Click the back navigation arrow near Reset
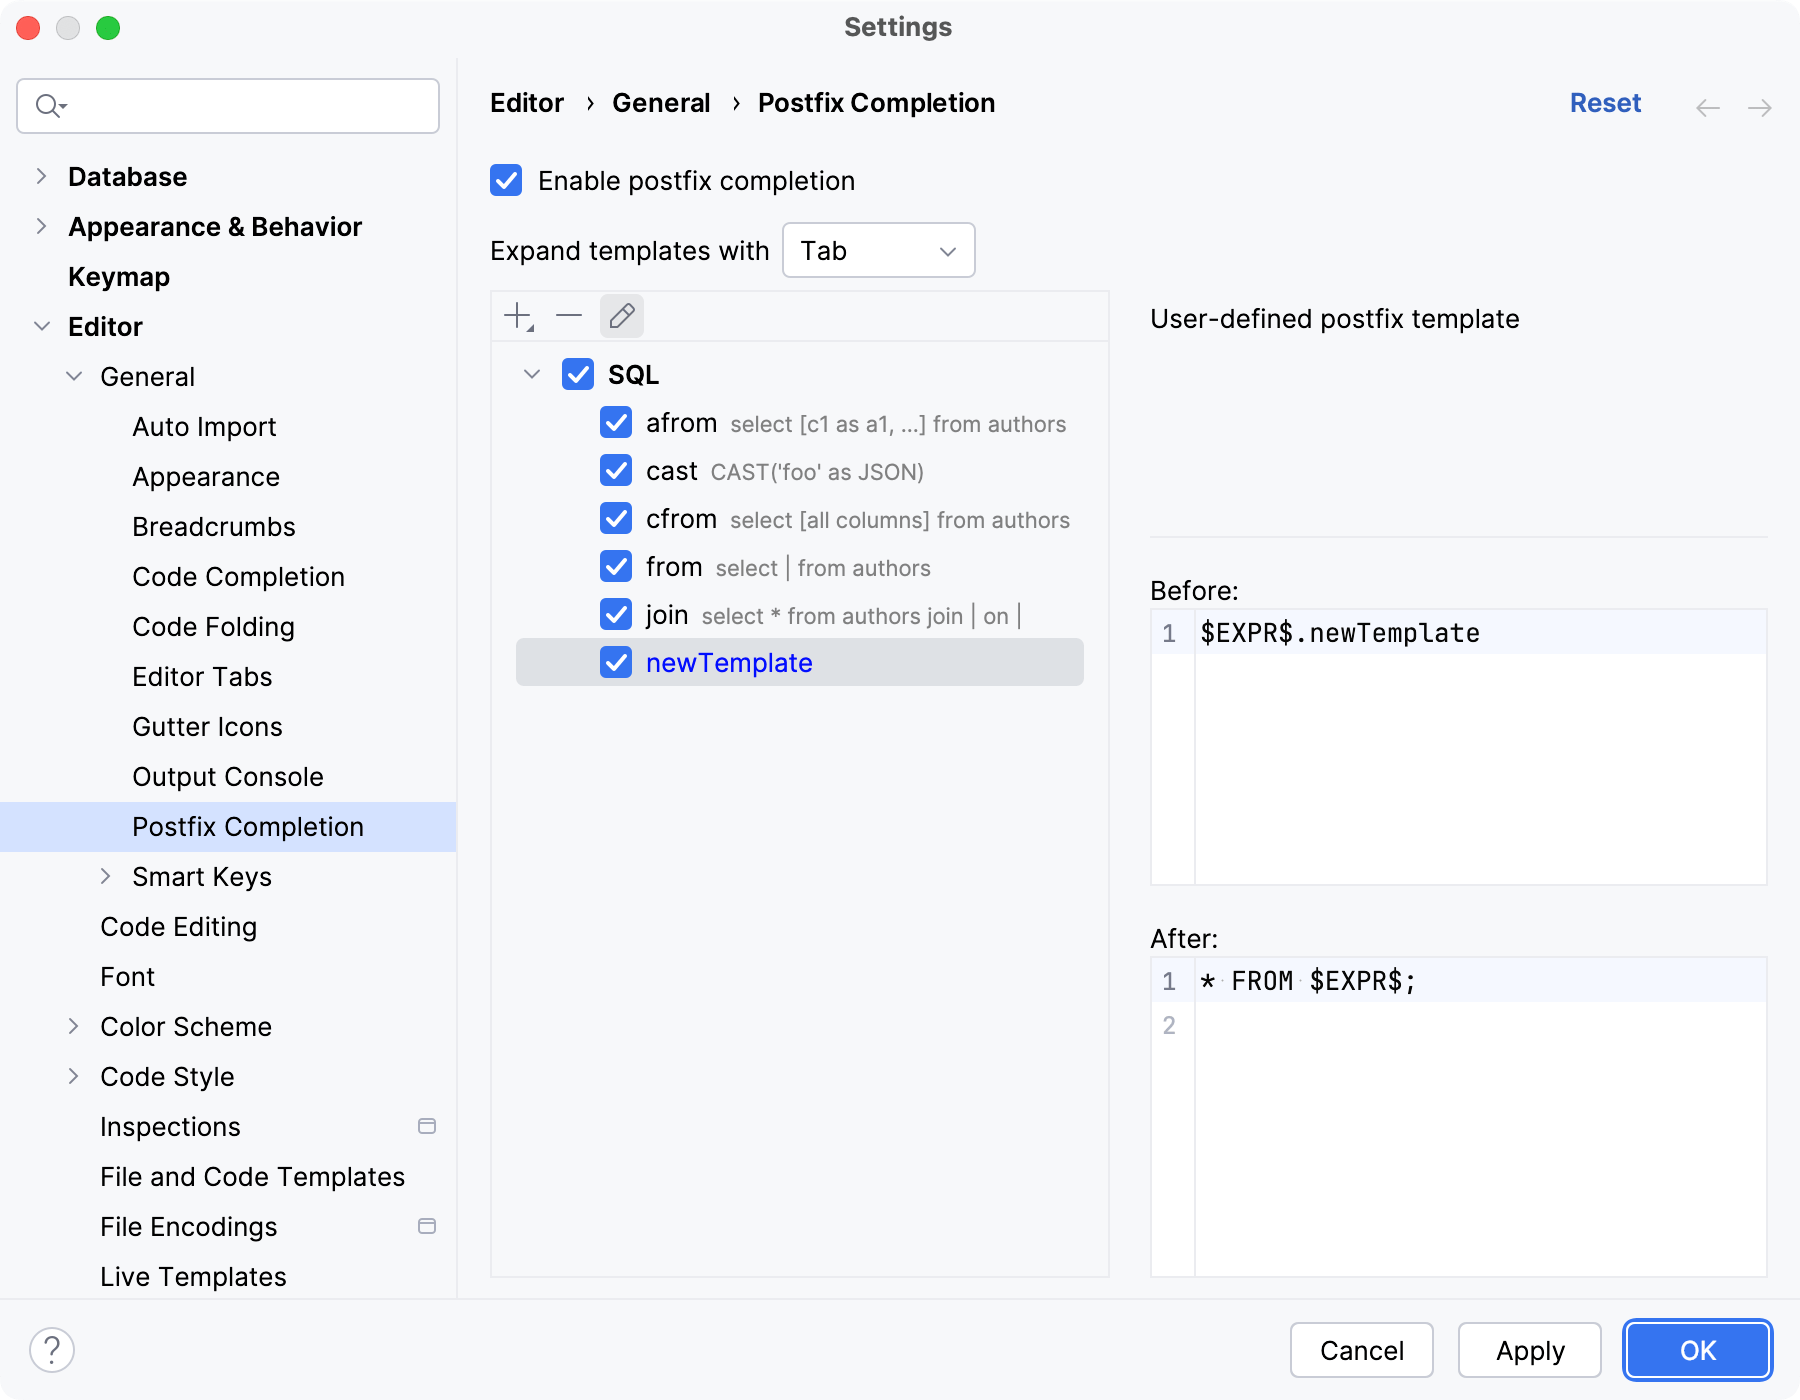 coord(1706,107)
